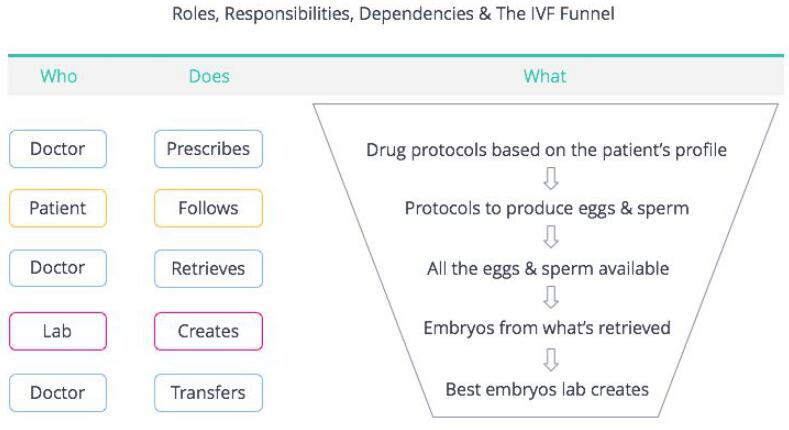Click the Drug protocols based on patient's profile text
This screenshot has height=430, width=789.
[x=546, y=150]
